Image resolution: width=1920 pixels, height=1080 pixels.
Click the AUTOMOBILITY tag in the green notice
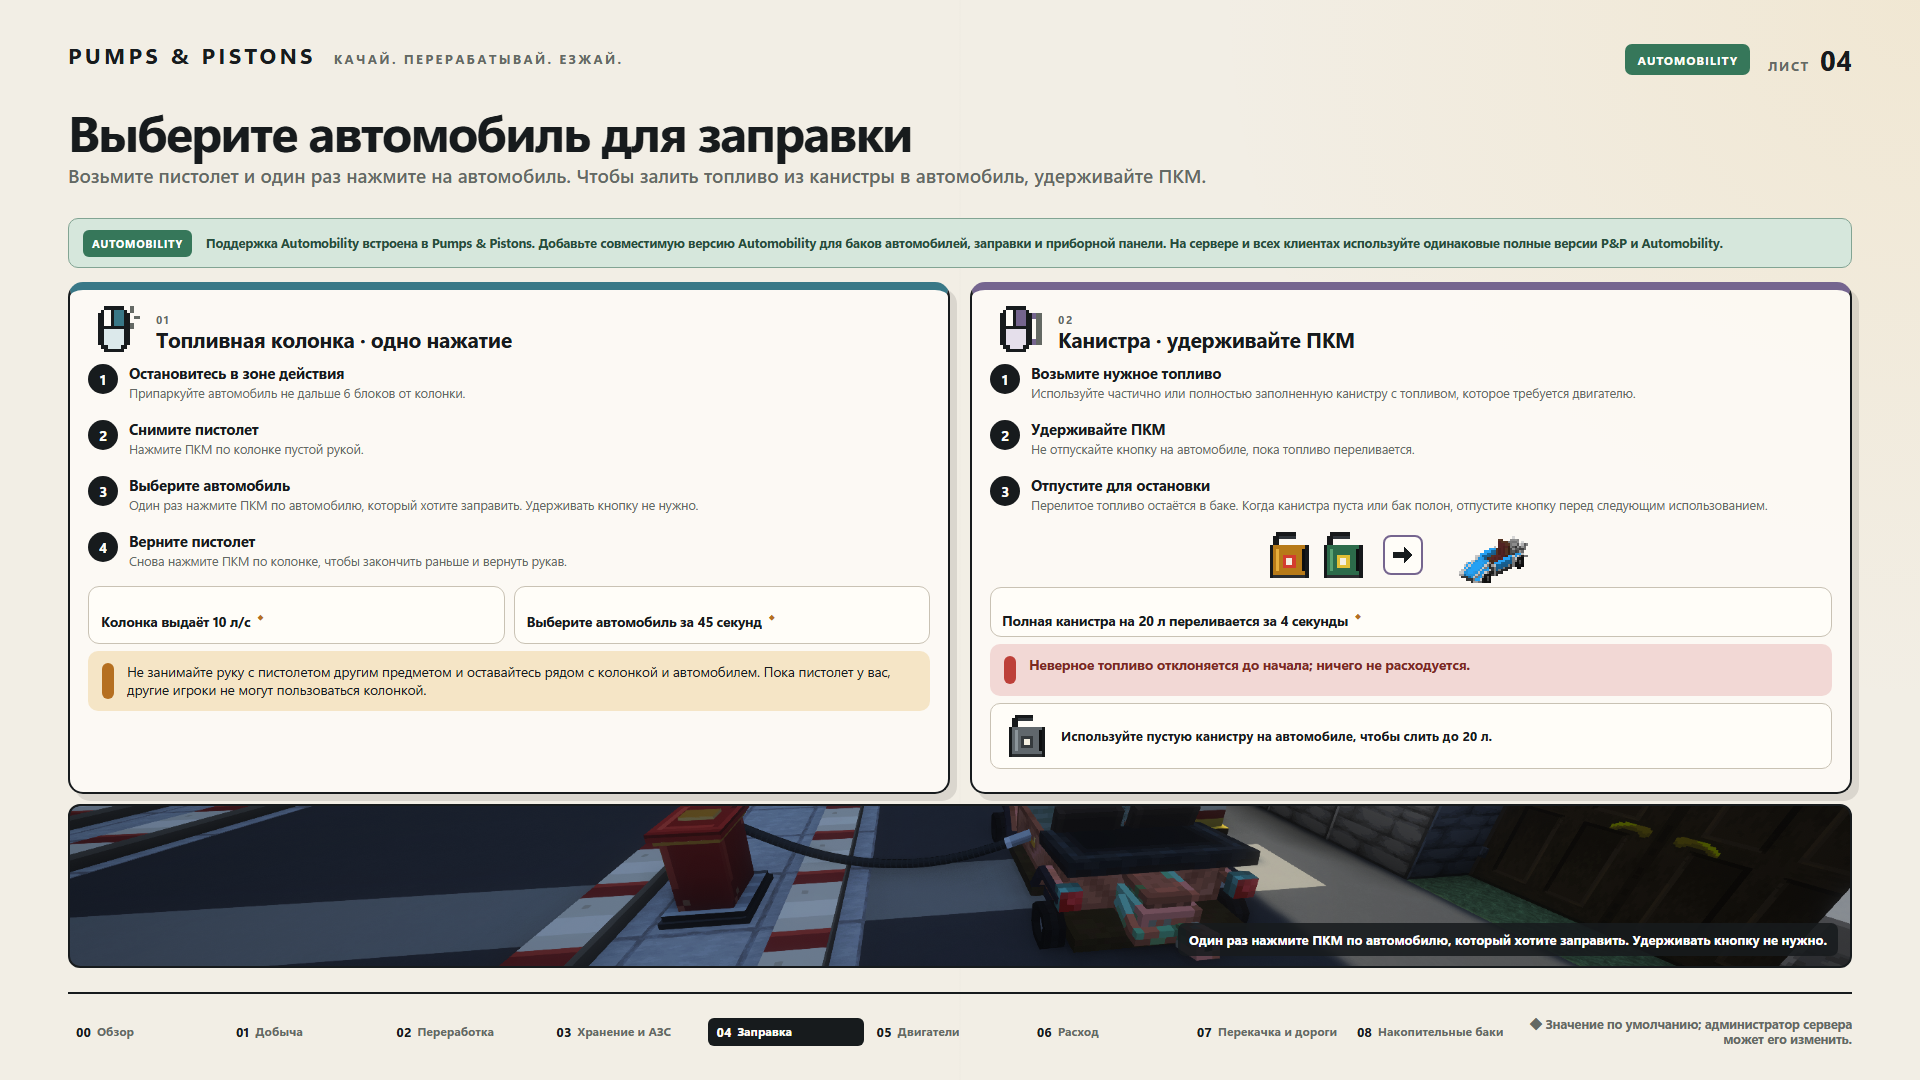click(137, 243)
